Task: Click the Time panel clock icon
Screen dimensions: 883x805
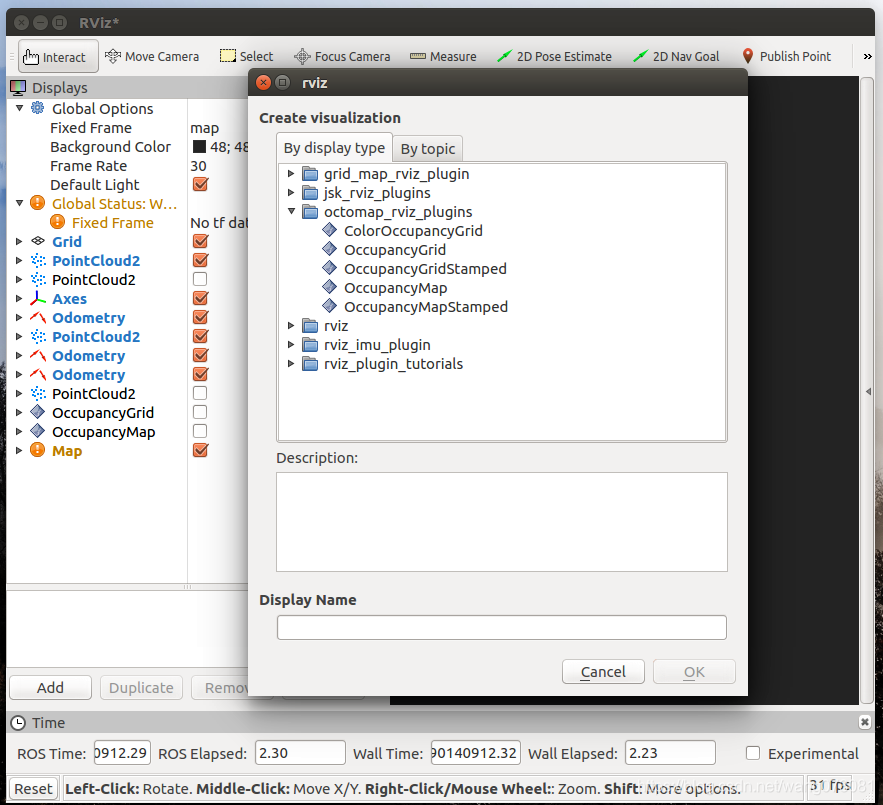Action: pos(18,723)
